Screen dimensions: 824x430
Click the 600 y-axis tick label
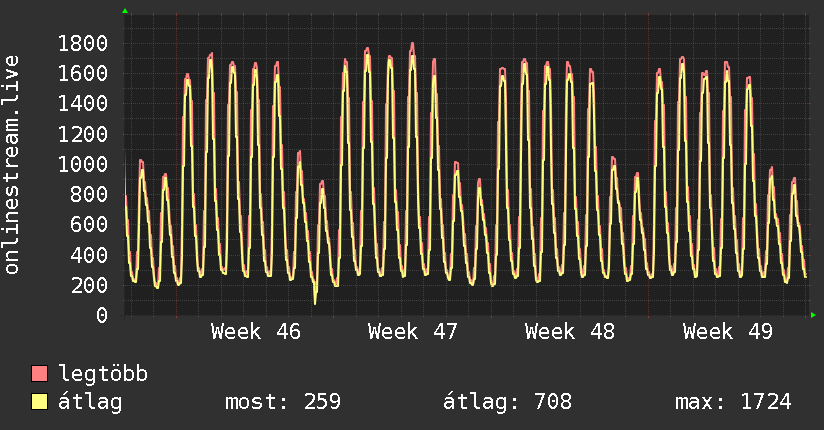[x=89, y=225]
